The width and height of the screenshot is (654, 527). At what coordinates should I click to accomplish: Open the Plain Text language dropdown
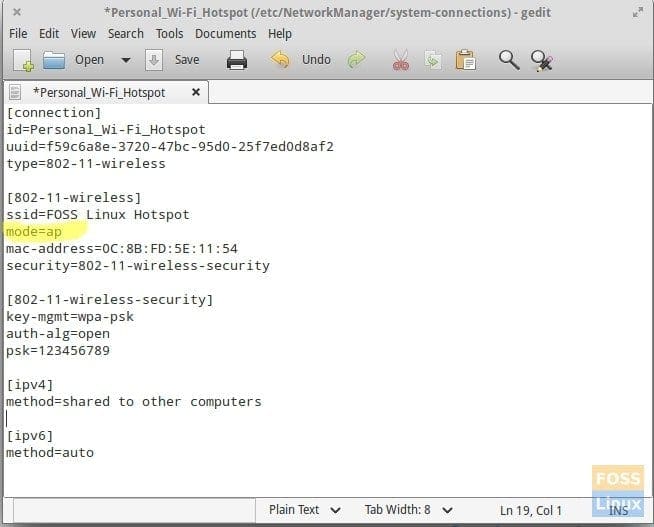click(304, 510)
